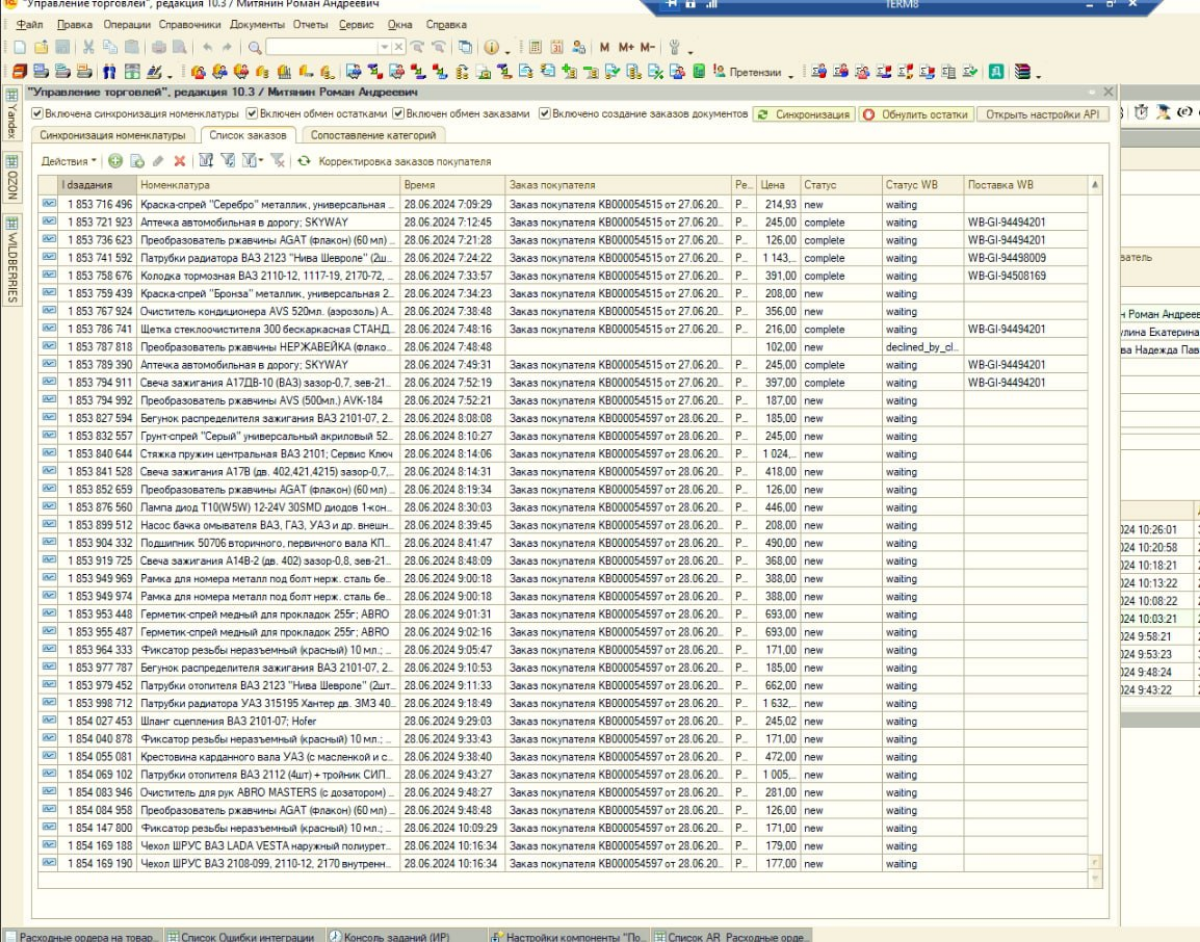This screenshot has height=942, width=1200.
Task: Open the filter history dropdown arrow
Action: click(x=261, y=160)
